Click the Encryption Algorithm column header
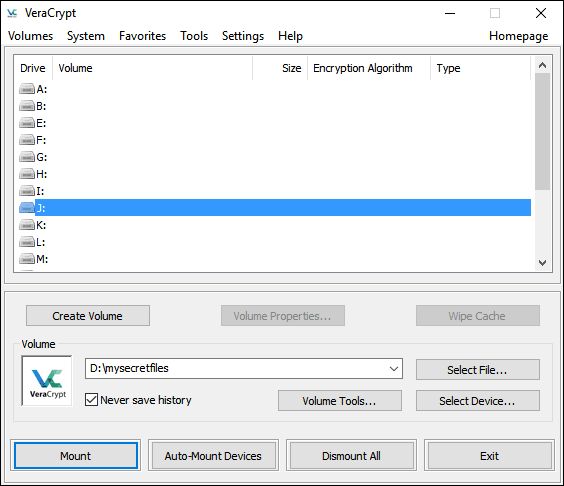564x486 pixels. 363,68
